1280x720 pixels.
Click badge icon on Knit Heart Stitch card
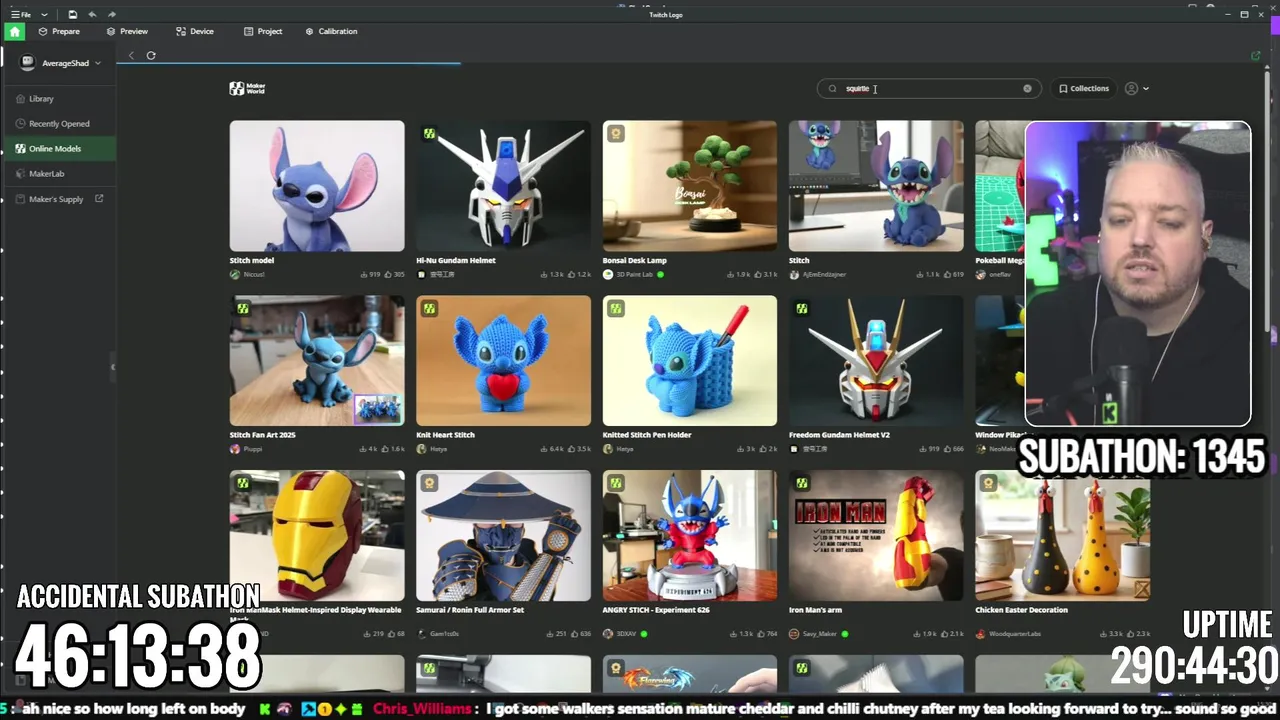(x=429, y=309)
